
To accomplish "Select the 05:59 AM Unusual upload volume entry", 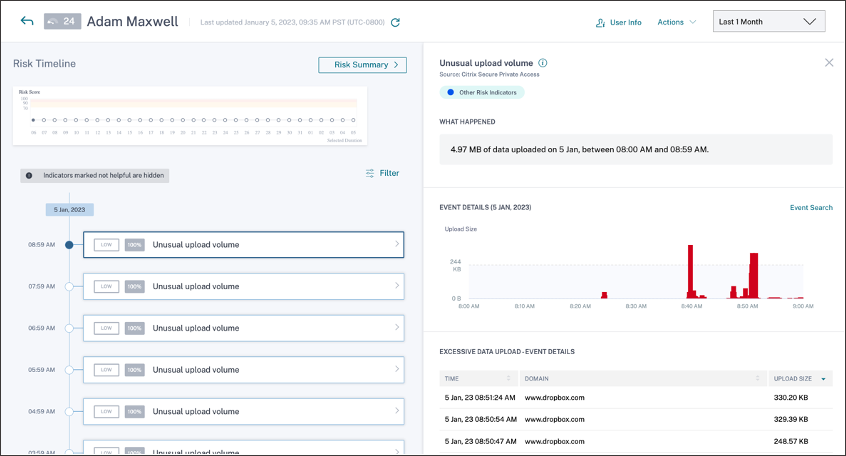I will pyautogui.click(x=244, y=370).
